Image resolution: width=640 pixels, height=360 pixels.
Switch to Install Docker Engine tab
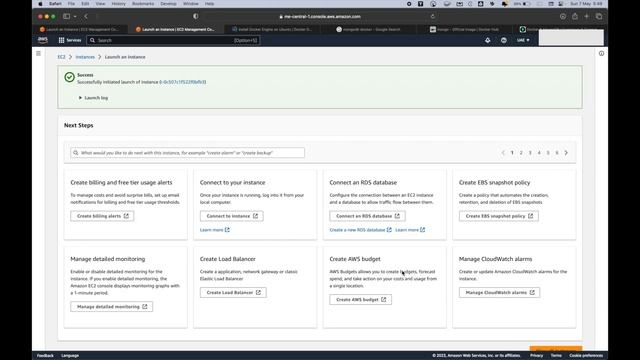click(x=272, y=29)
